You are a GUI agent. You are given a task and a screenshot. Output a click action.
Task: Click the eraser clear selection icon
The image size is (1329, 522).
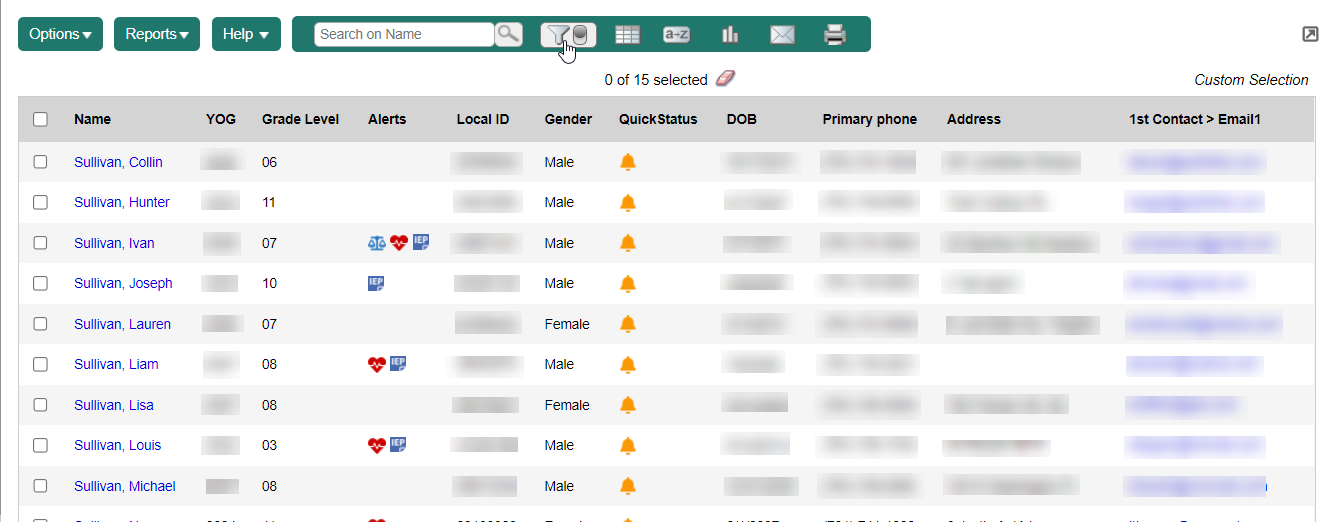click(725, 79)
